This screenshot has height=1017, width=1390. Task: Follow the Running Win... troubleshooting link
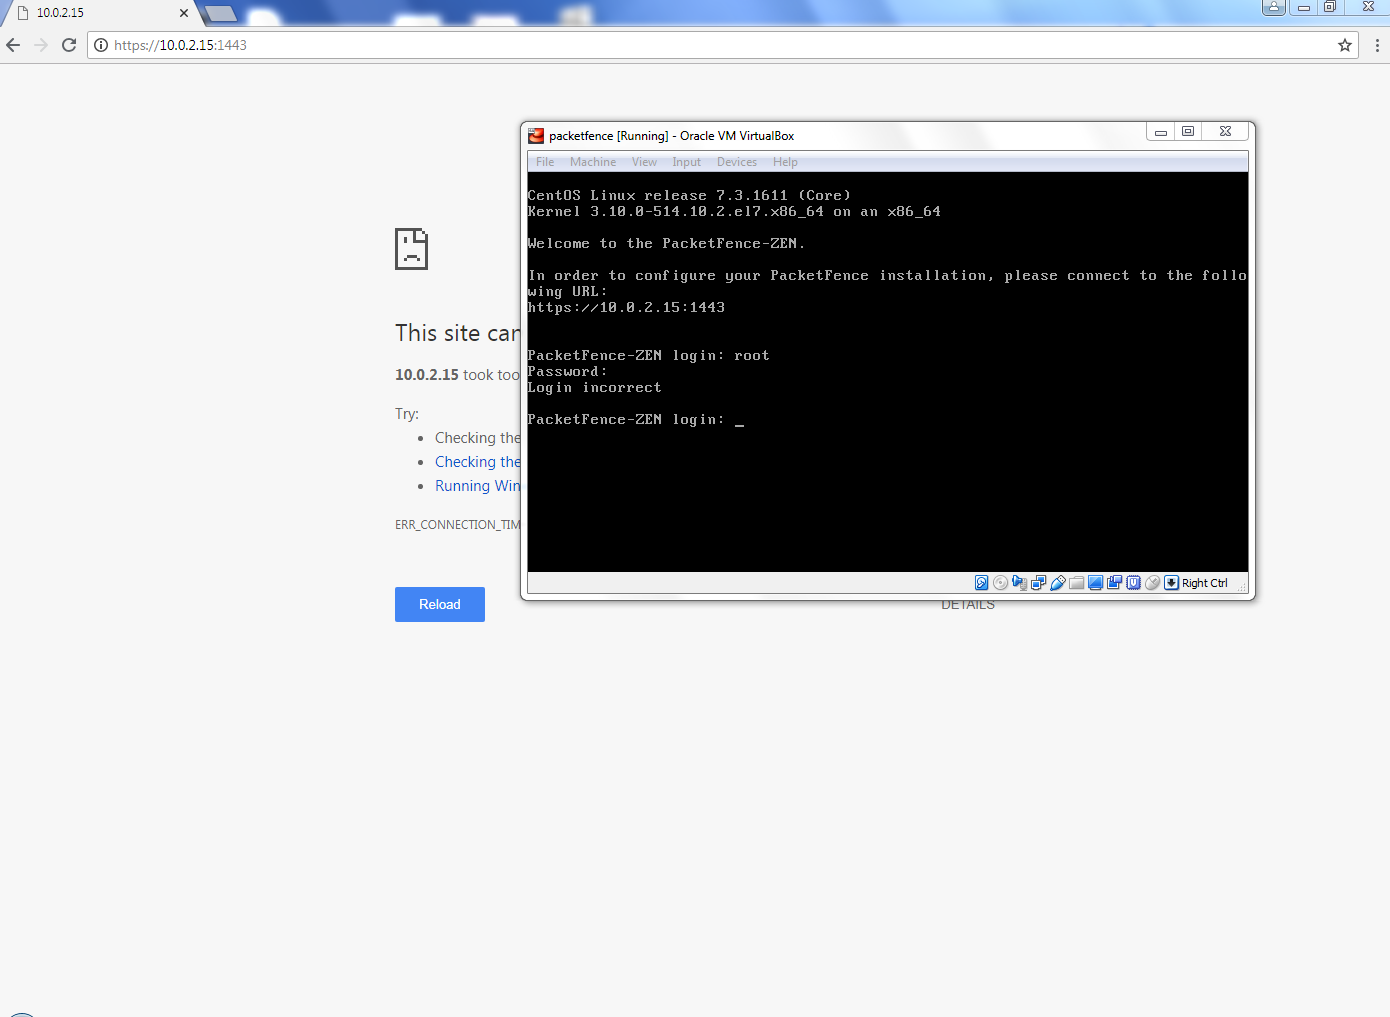[477, 485]
